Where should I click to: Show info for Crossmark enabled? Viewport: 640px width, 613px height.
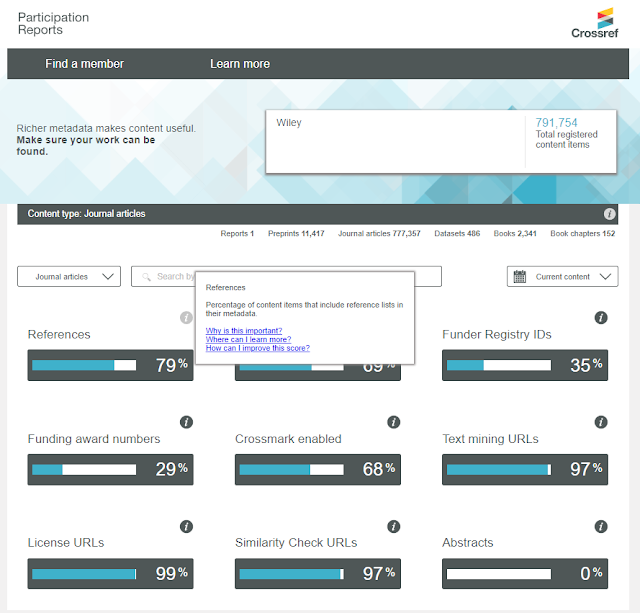393,422
